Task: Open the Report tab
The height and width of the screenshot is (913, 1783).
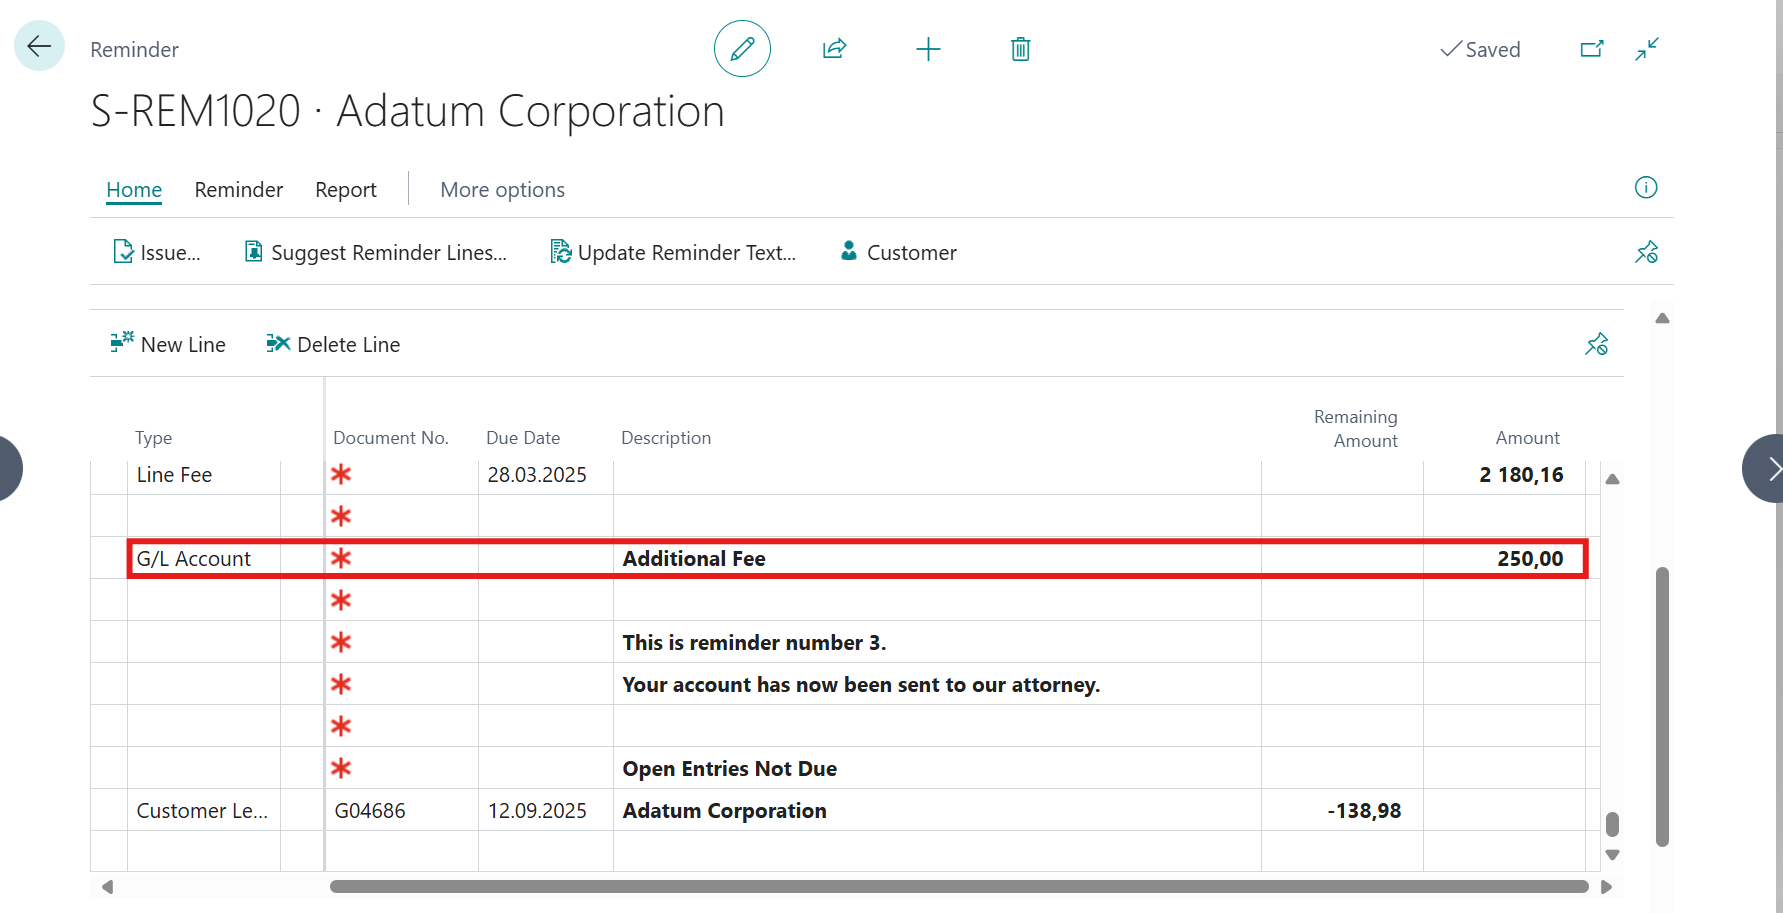Action: 345,190
